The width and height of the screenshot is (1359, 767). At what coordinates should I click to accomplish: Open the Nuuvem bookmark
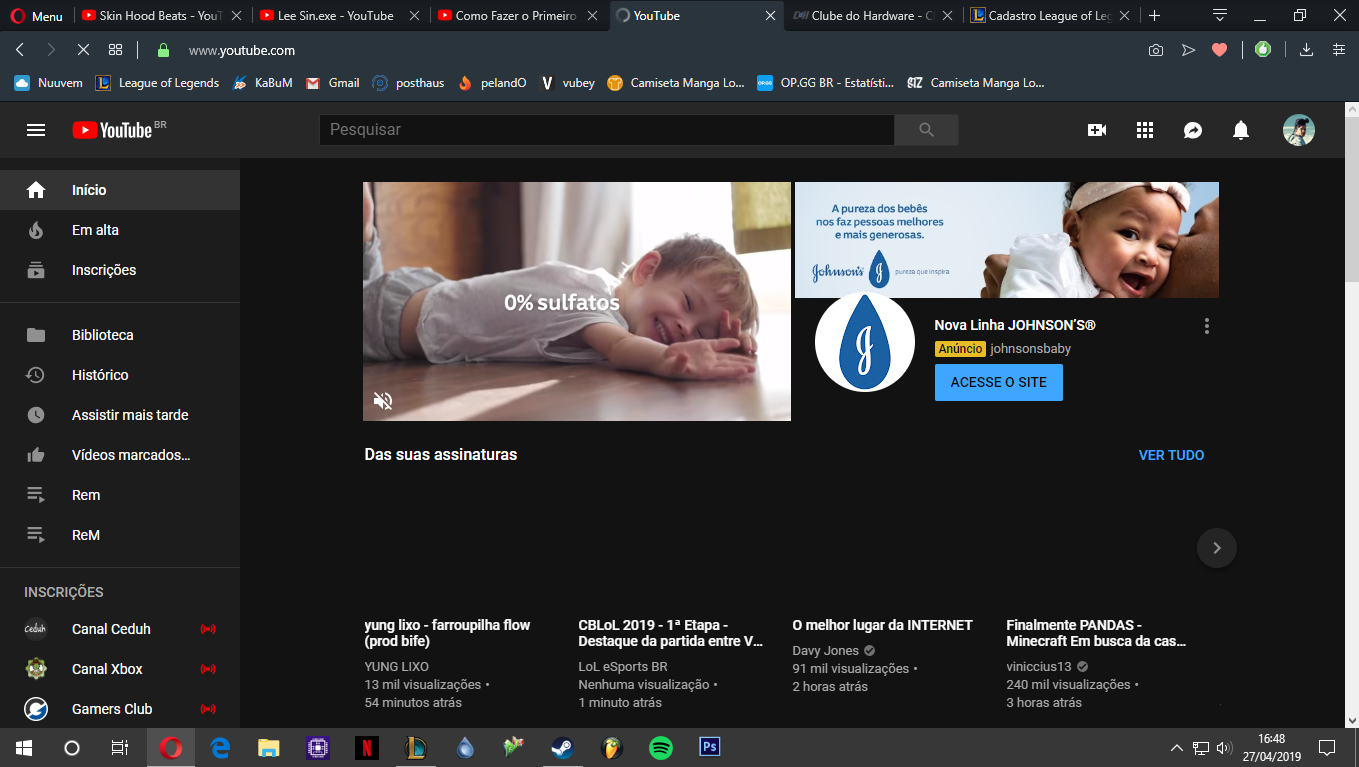pyautogui.click(x=49, y=83)
